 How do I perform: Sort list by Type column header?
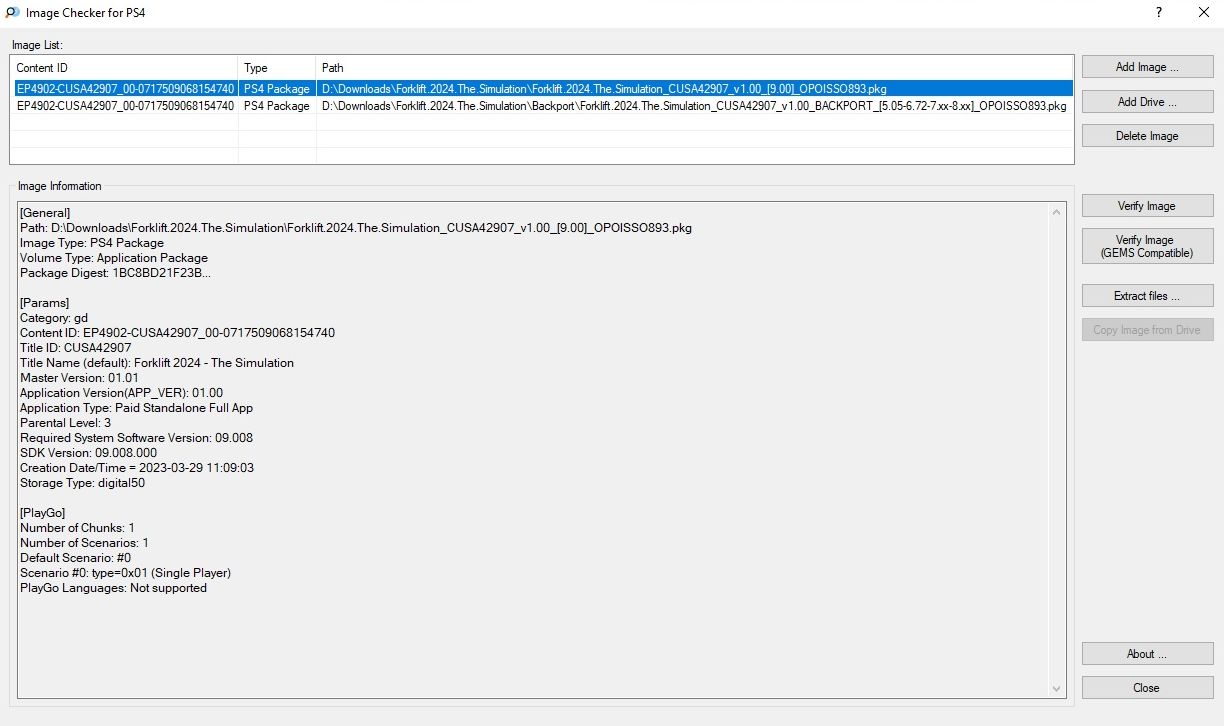point(277,68)
